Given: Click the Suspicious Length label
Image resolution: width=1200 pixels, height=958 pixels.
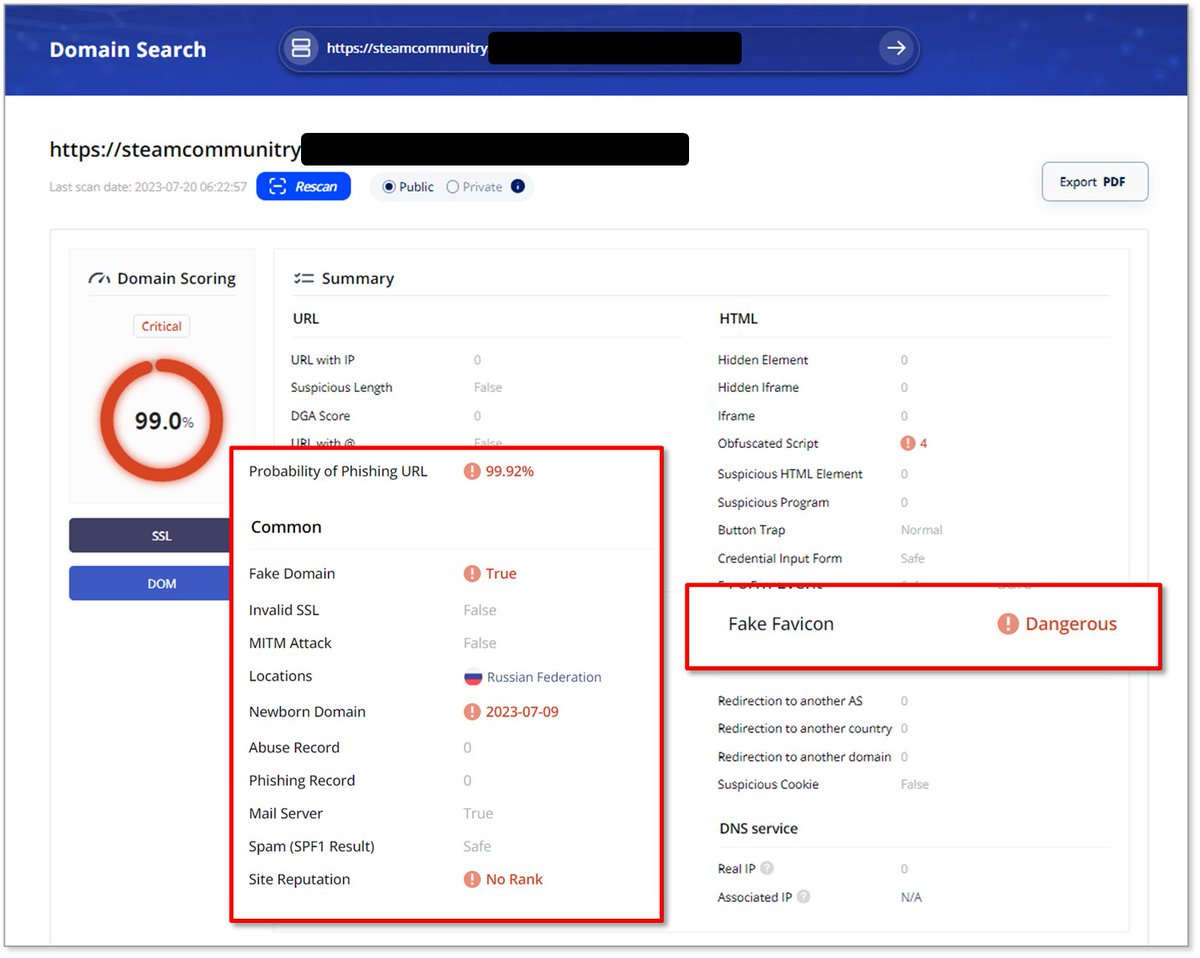Looking at the screenshot, I should pyautogui.click(x=341, y=388).
